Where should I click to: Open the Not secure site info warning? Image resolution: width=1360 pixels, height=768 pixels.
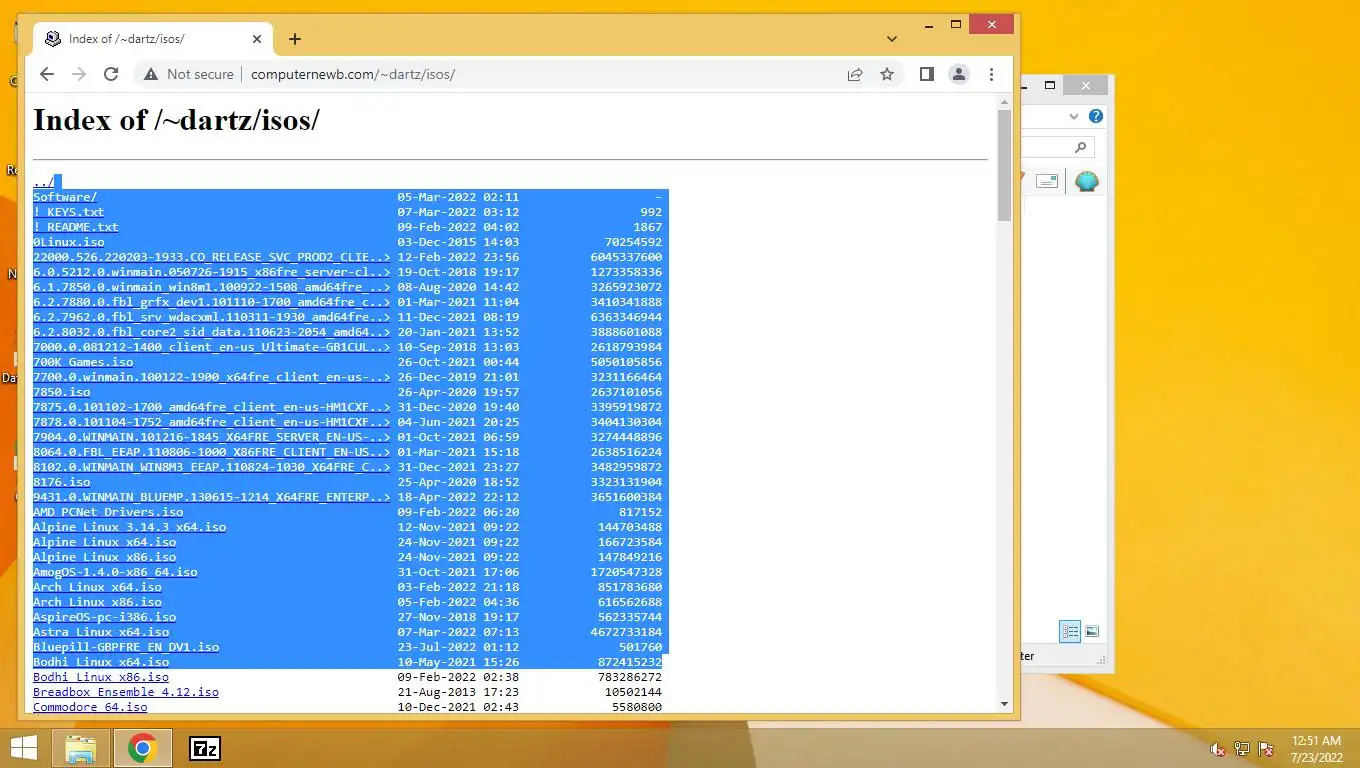coord(188,74)
